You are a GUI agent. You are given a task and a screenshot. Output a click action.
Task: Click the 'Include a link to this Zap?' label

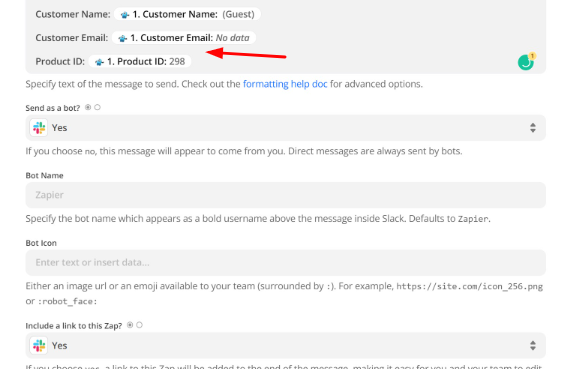(x=74, y=326)
